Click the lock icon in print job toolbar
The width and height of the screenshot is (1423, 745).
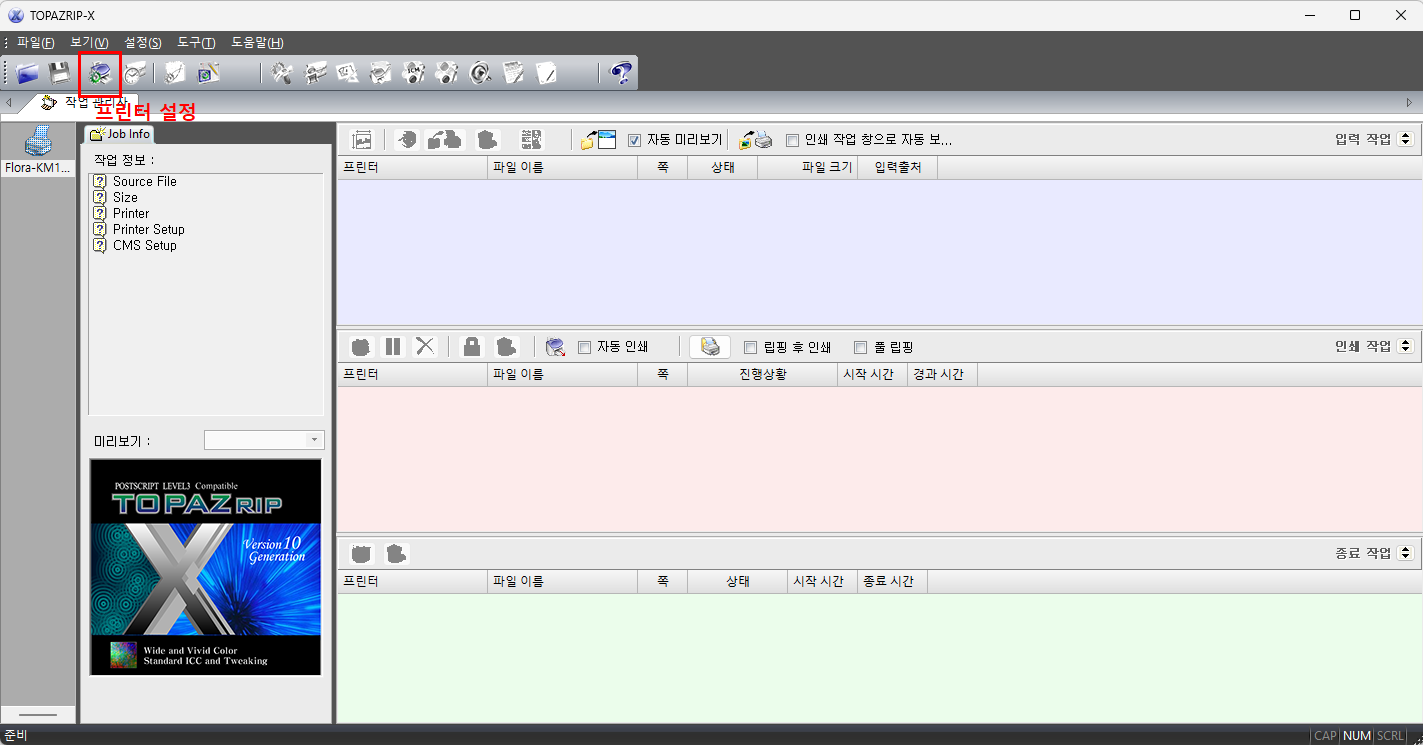tap(472, 346)
